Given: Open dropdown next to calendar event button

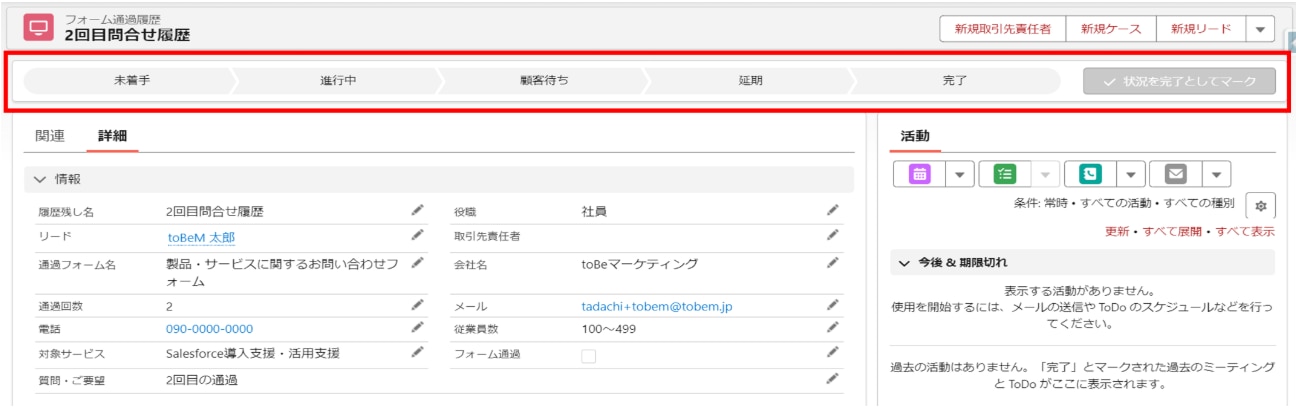Looking at the screenshot, I should click(x=960, y=174).
